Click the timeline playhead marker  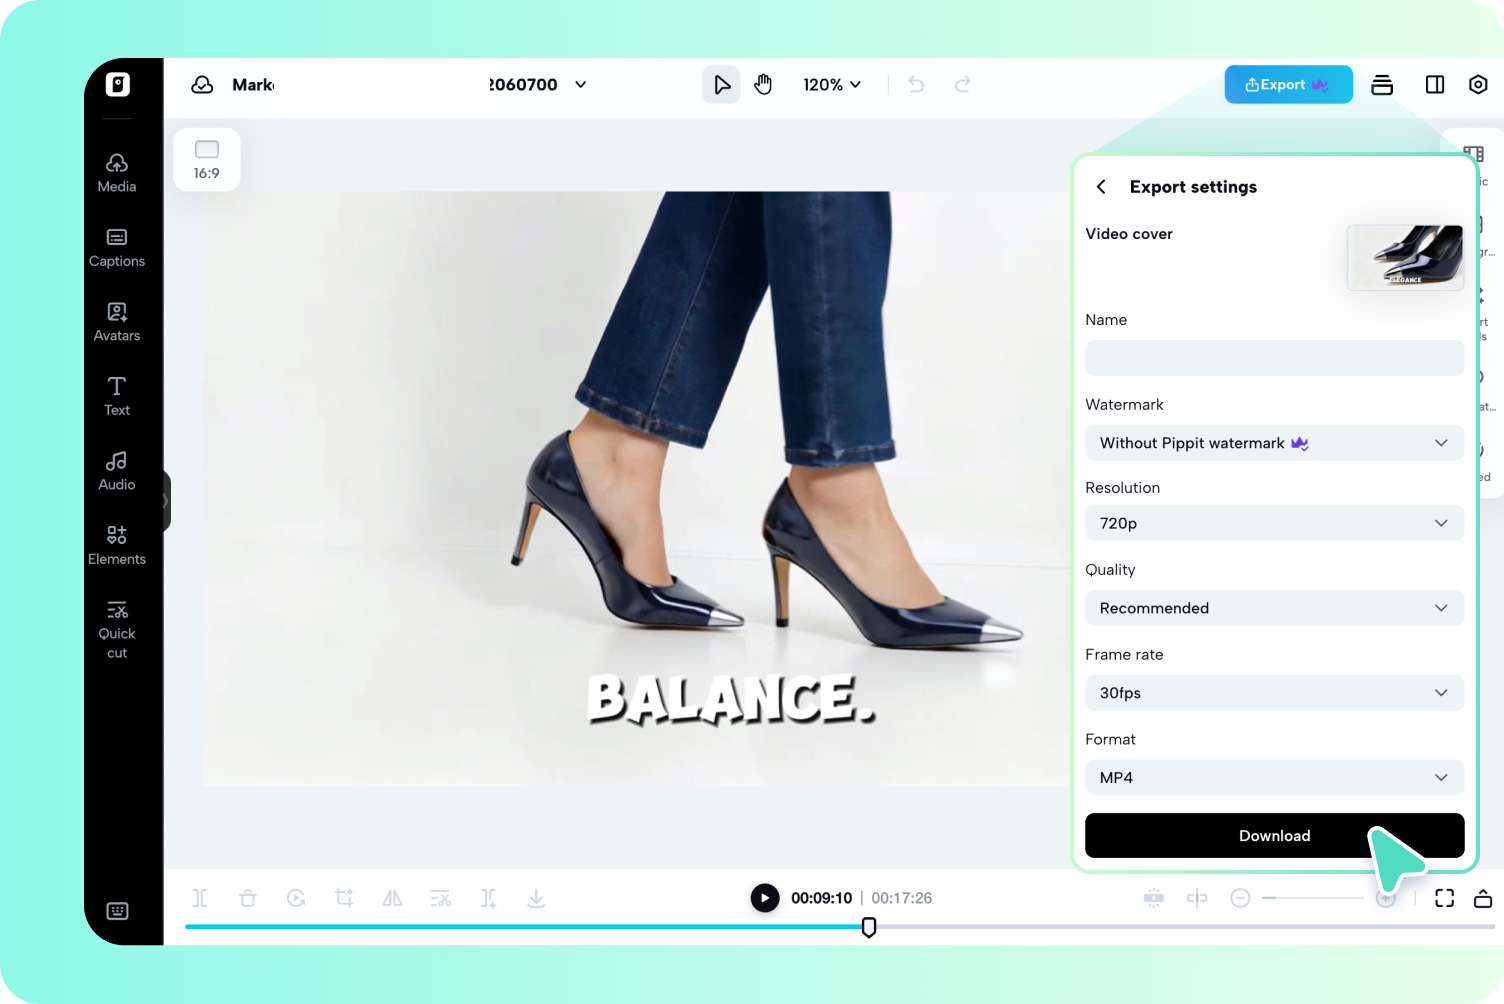coord(869,927)
